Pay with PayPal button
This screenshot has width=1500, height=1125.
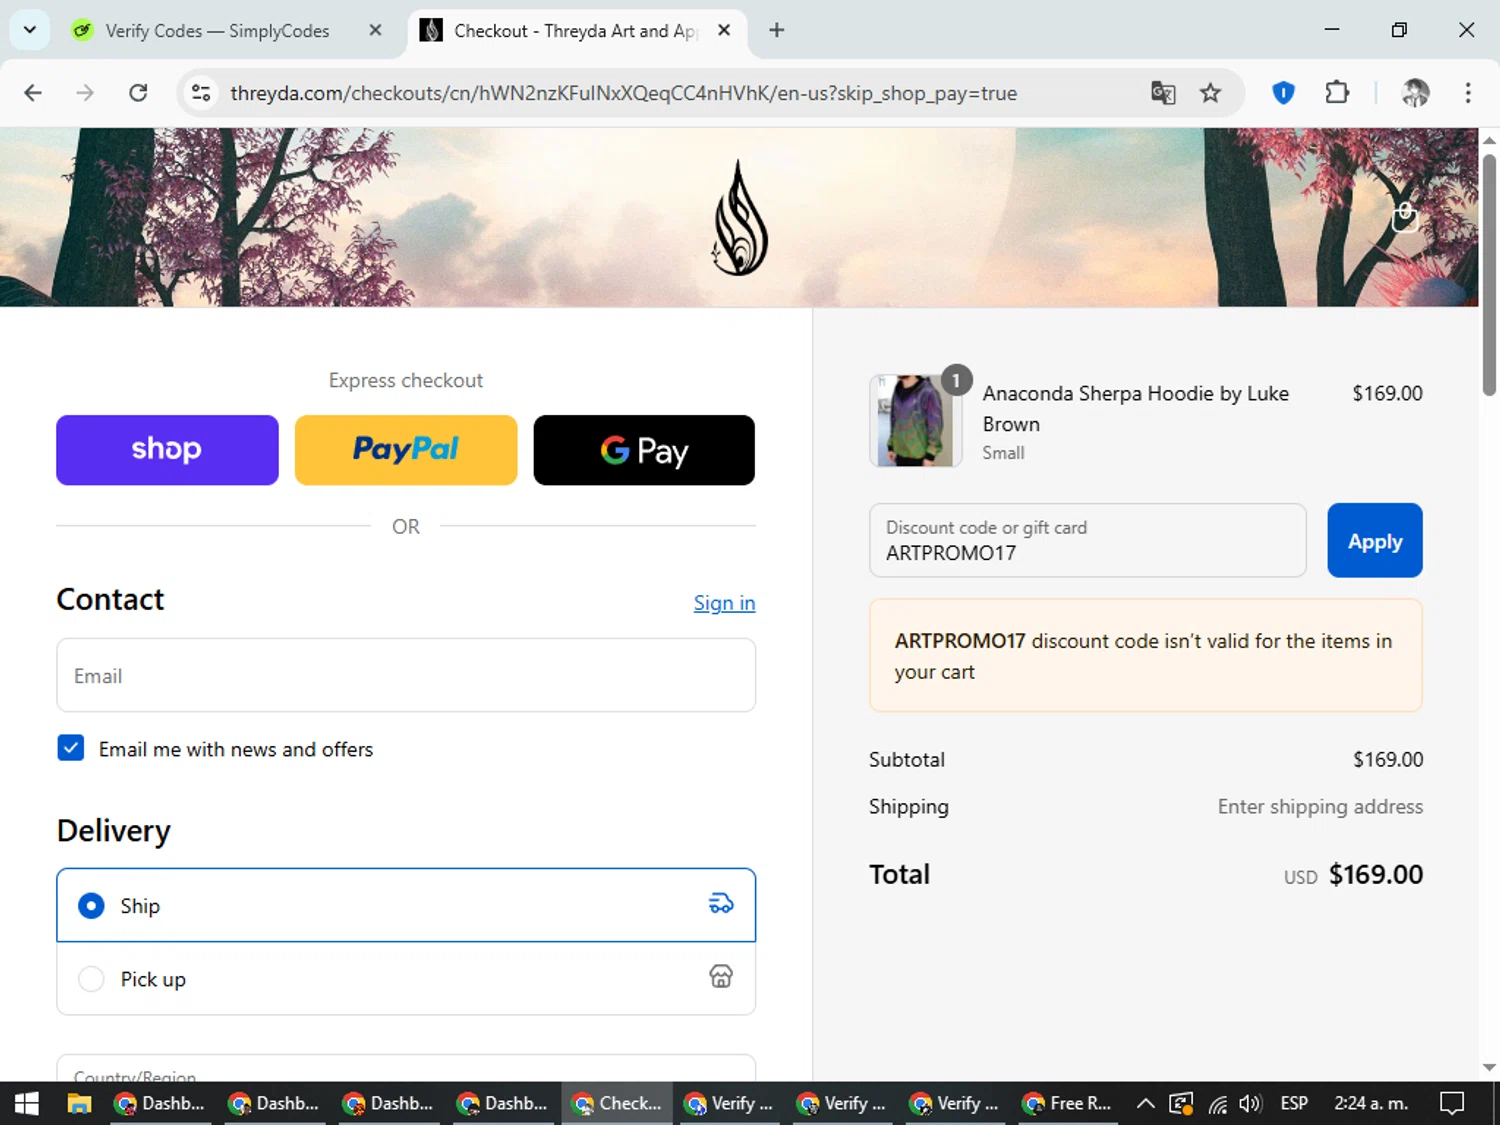tap(406, 450)
